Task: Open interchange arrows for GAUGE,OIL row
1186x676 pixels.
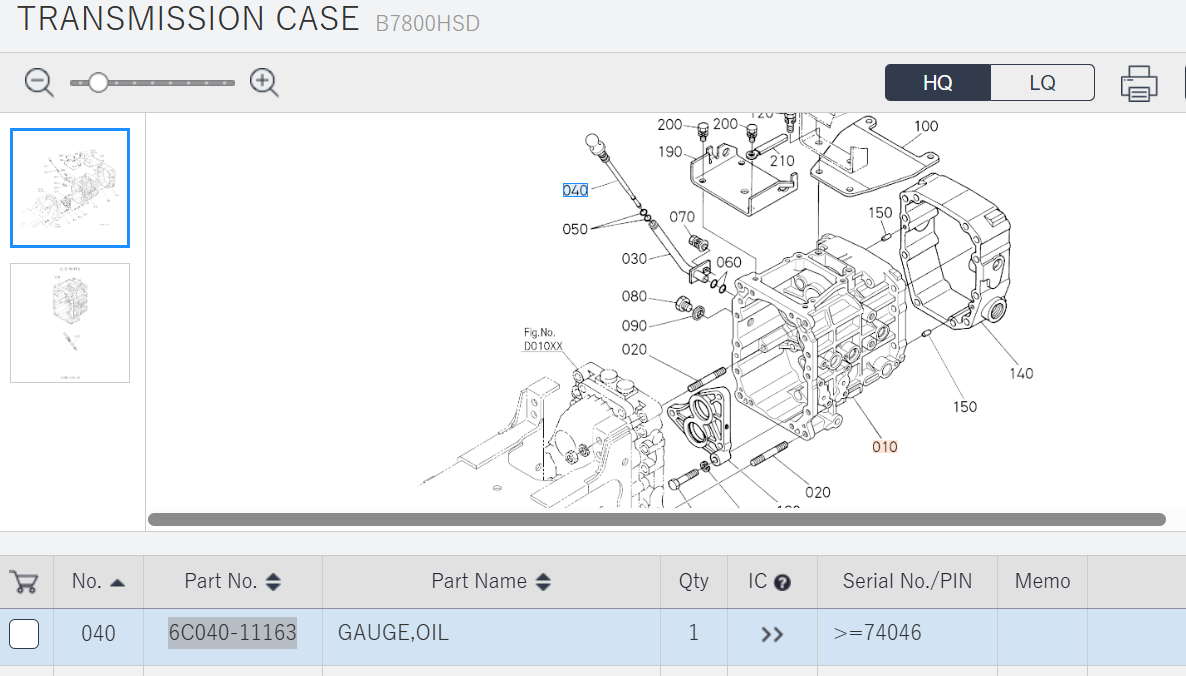Action: click(x=772, y=634)
